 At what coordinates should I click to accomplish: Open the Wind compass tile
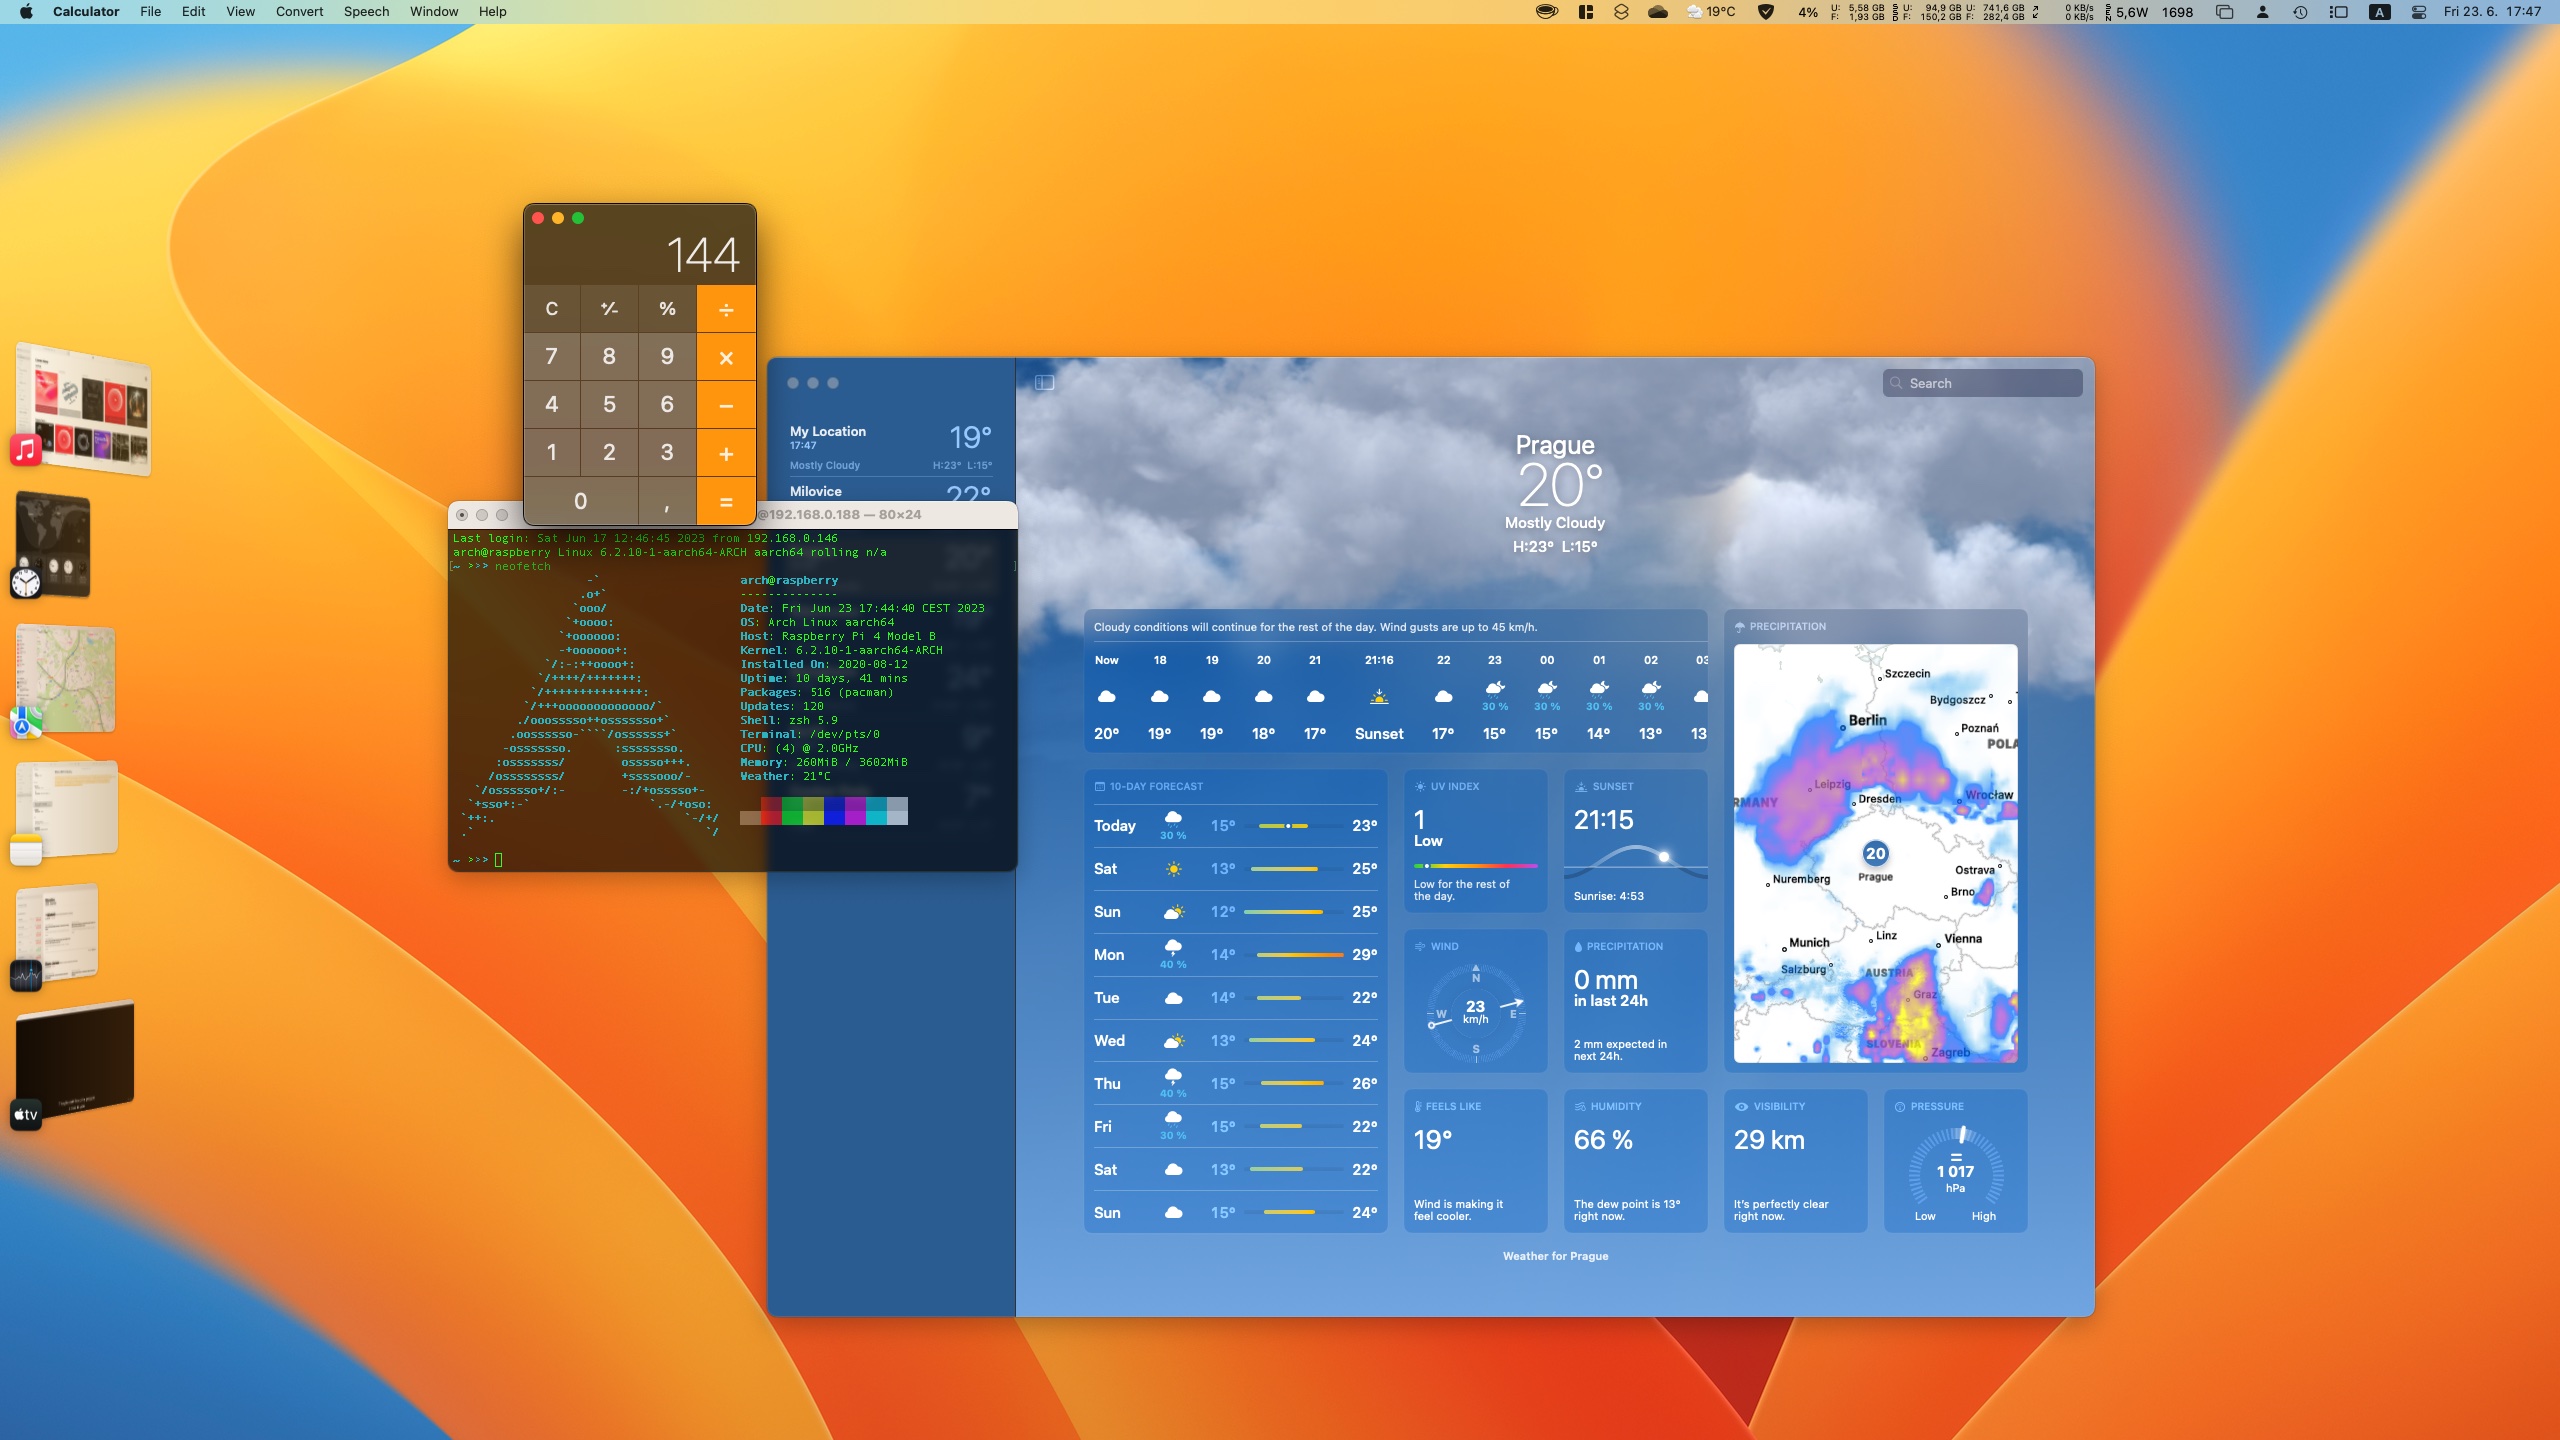point(1475,1000)
